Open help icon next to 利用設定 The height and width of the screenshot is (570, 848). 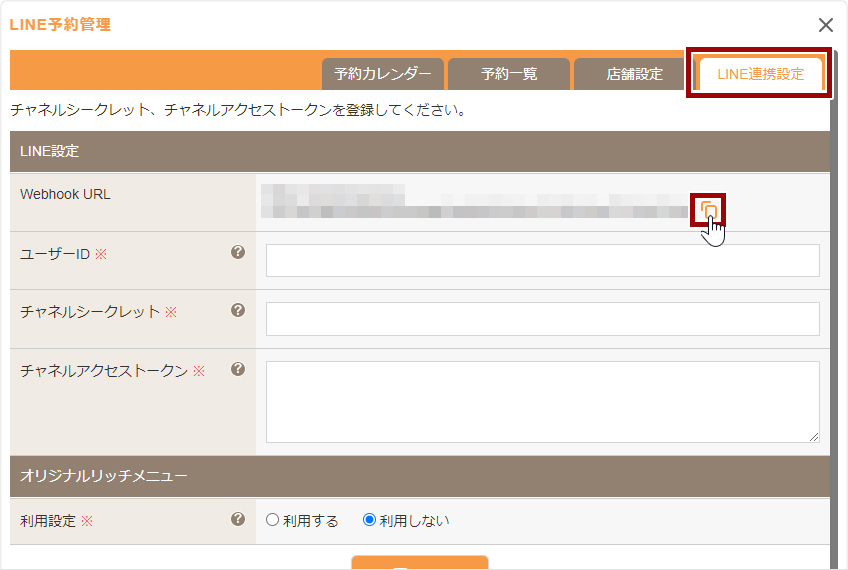click(x=238, y=519)
